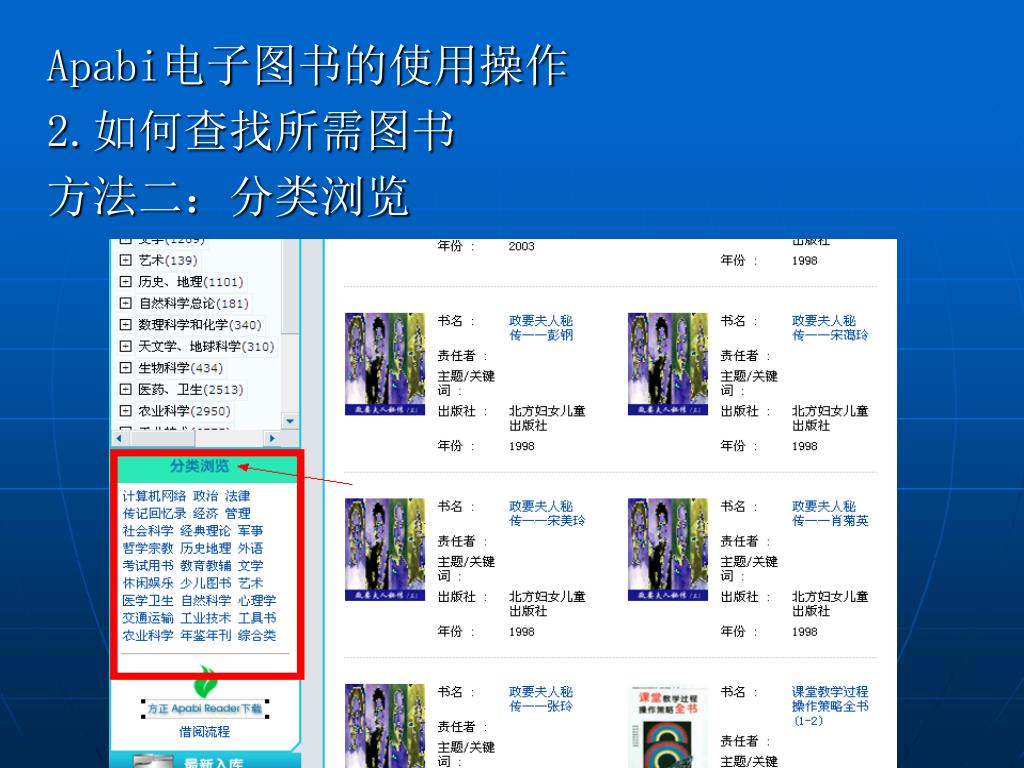Open the 计算机网络 category link
The height and width of the screenshot is (768, 1024).
point(154,496)
